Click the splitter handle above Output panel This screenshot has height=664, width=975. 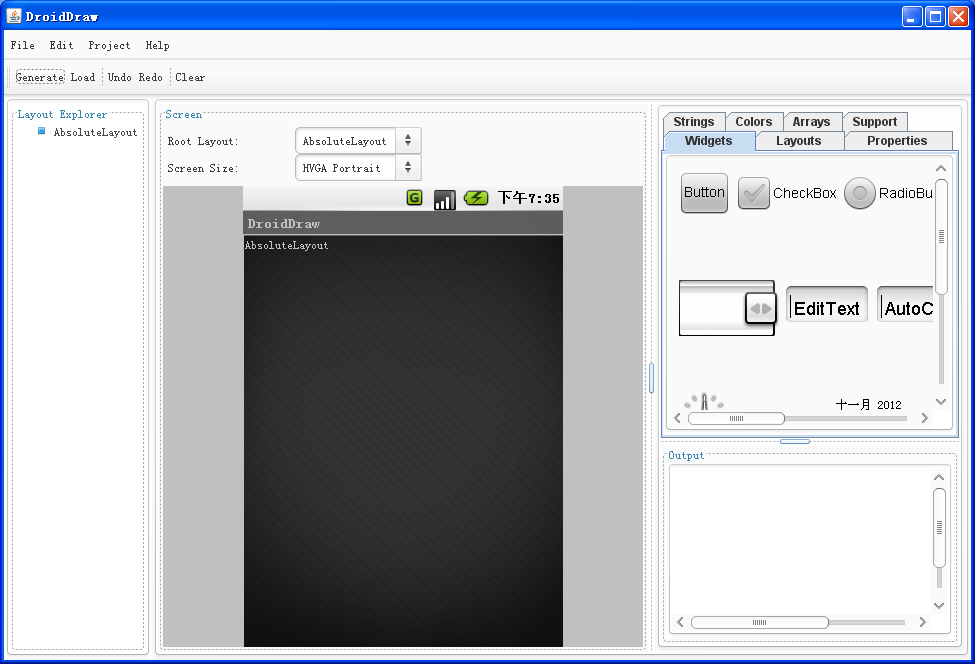pyautogui.click(x=795, y=441)
